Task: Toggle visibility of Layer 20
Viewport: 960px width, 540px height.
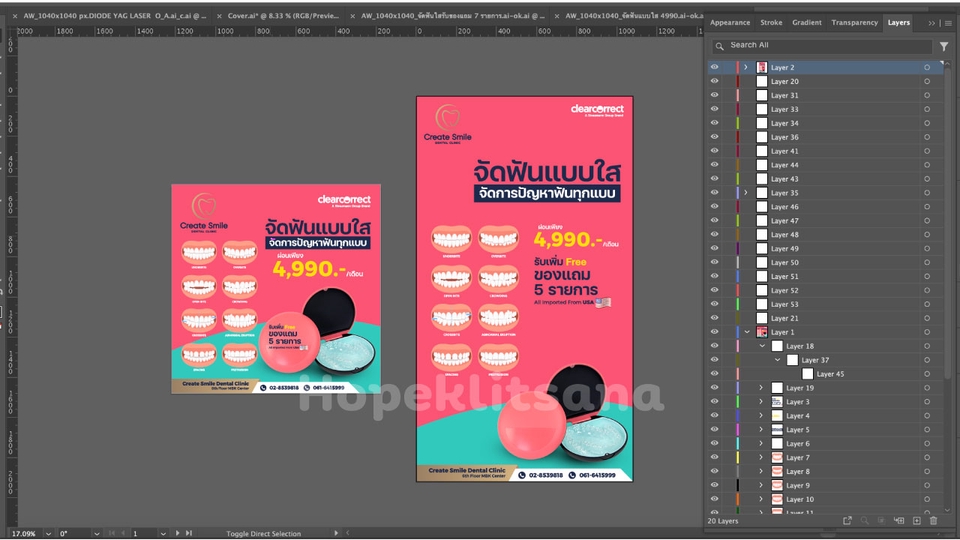Action: pos(714,81)
